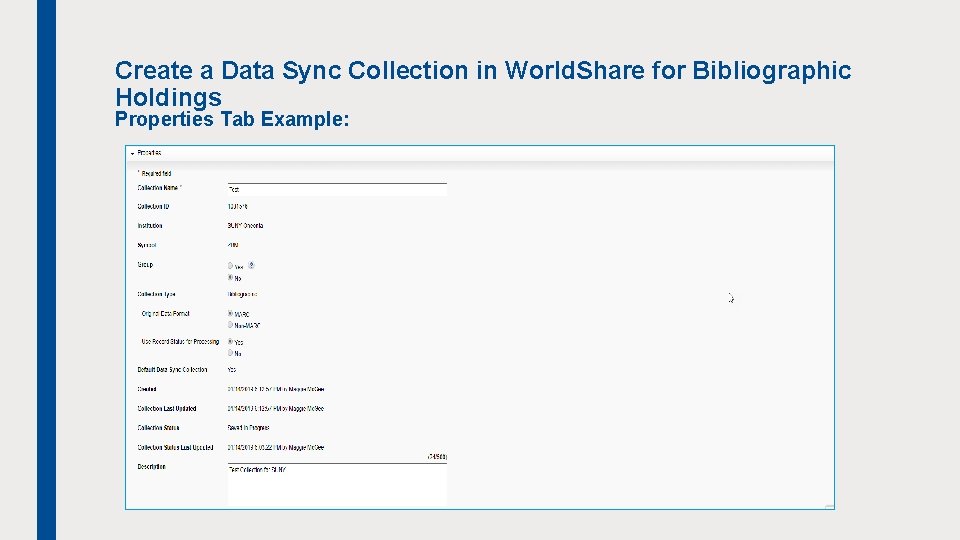Screen dimensions: 960x540
Task: Click the Collection Name input field
Action: click(337, 190)
